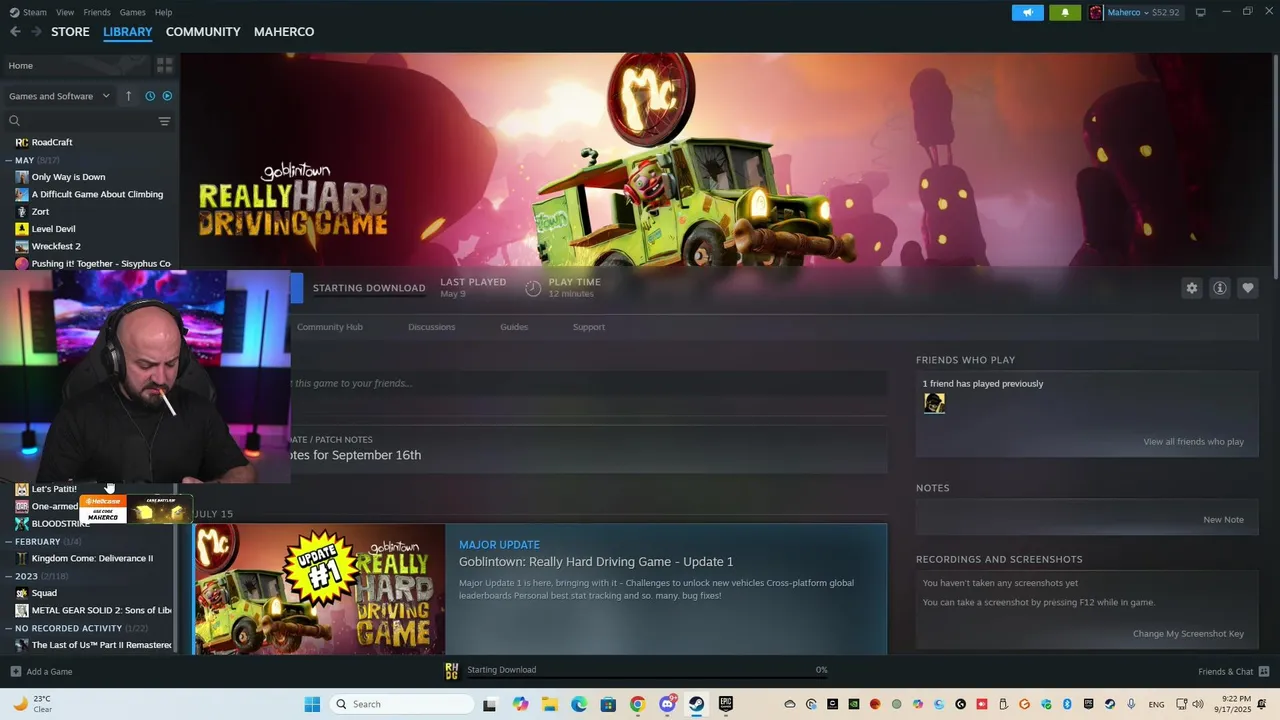
Task: Click View all friends who play
Action: [x=1193, y=442]
